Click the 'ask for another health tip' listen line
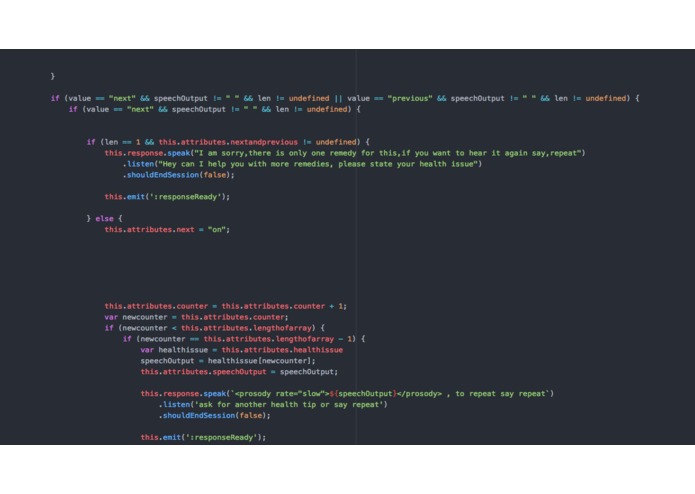 [273, 405]
